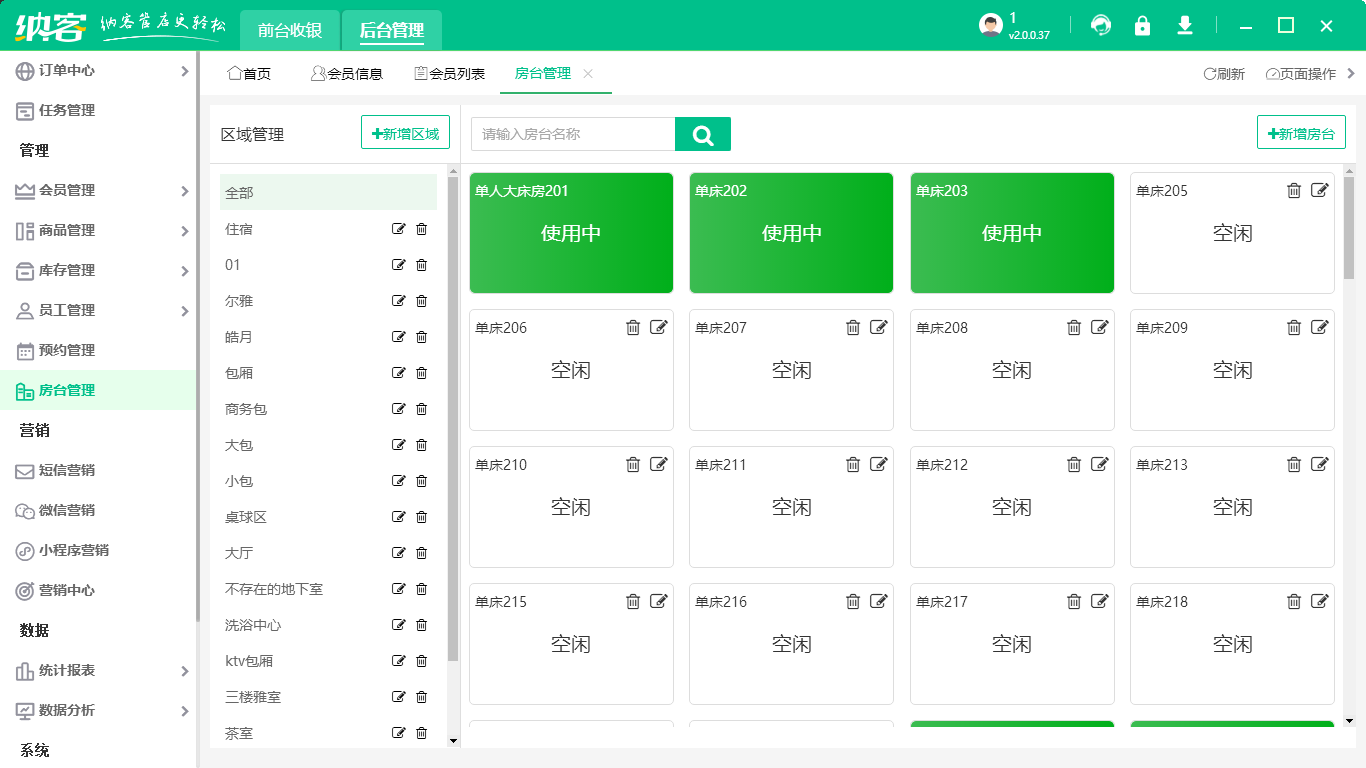Click the green search magnifier button
This screenshot has height=768, width=1366.
click(703, 134)
